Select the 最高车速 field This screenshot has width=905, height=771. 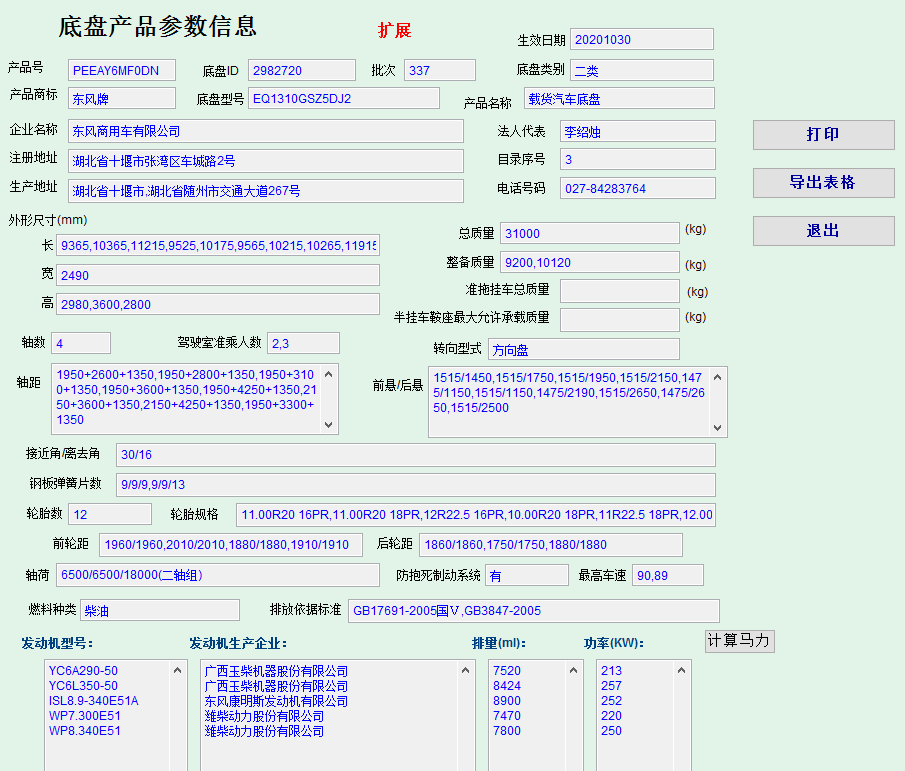click(x=668, y=575)
